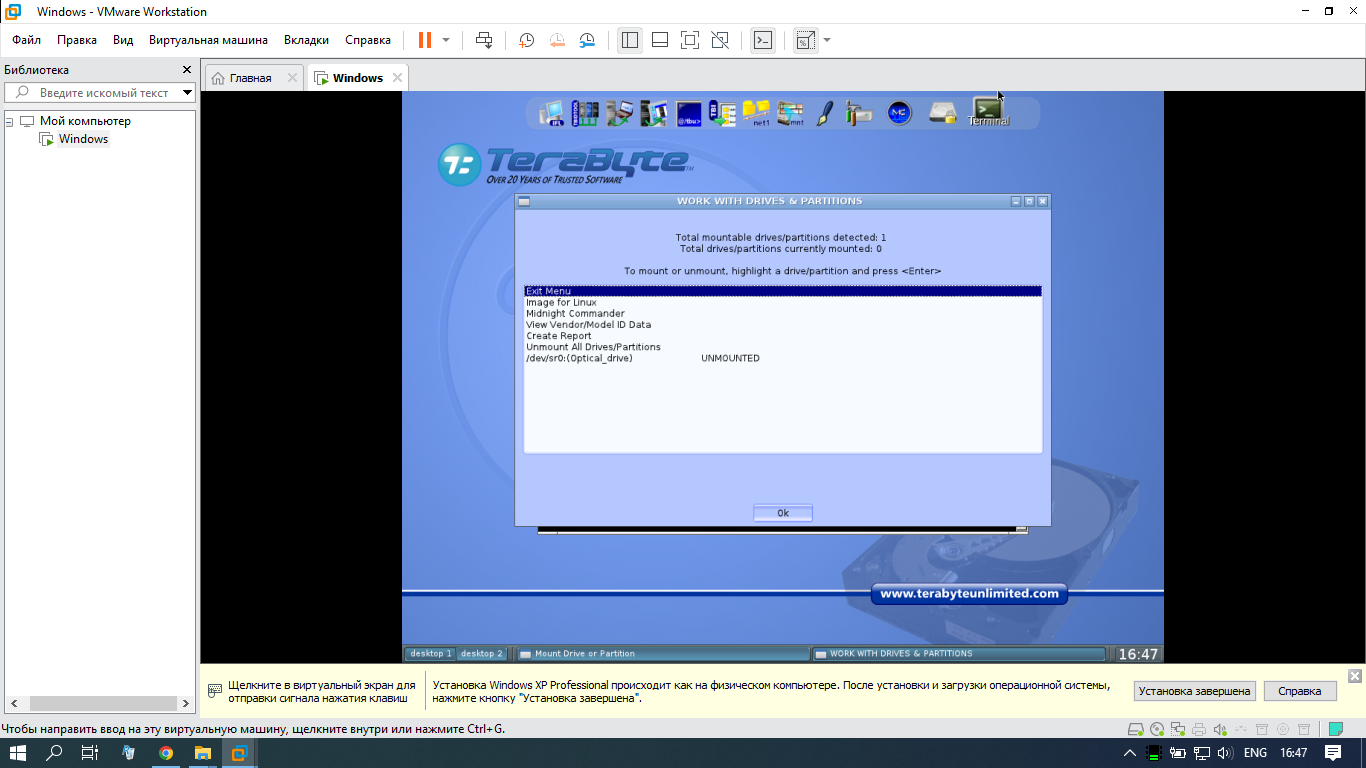Click the printer device status icon

tap(1199, 729)
